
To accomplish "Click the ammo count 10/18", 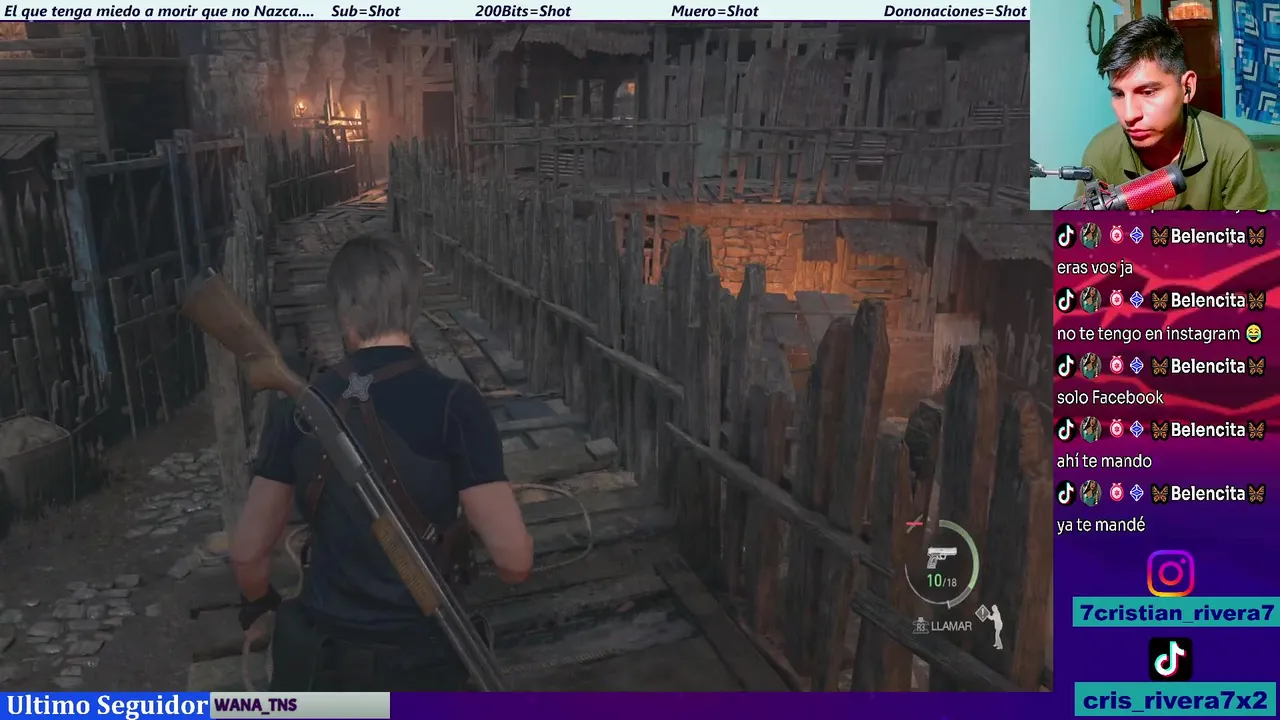I will pyautogui.click(x=941, y=581).
